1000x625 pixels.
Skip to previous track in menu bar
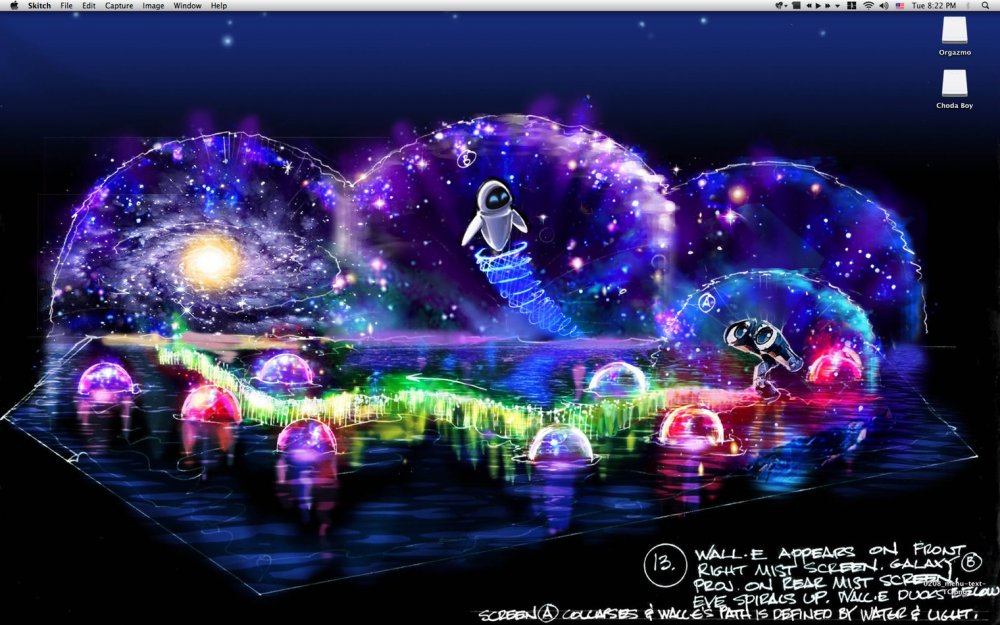[x=809, y=6]
